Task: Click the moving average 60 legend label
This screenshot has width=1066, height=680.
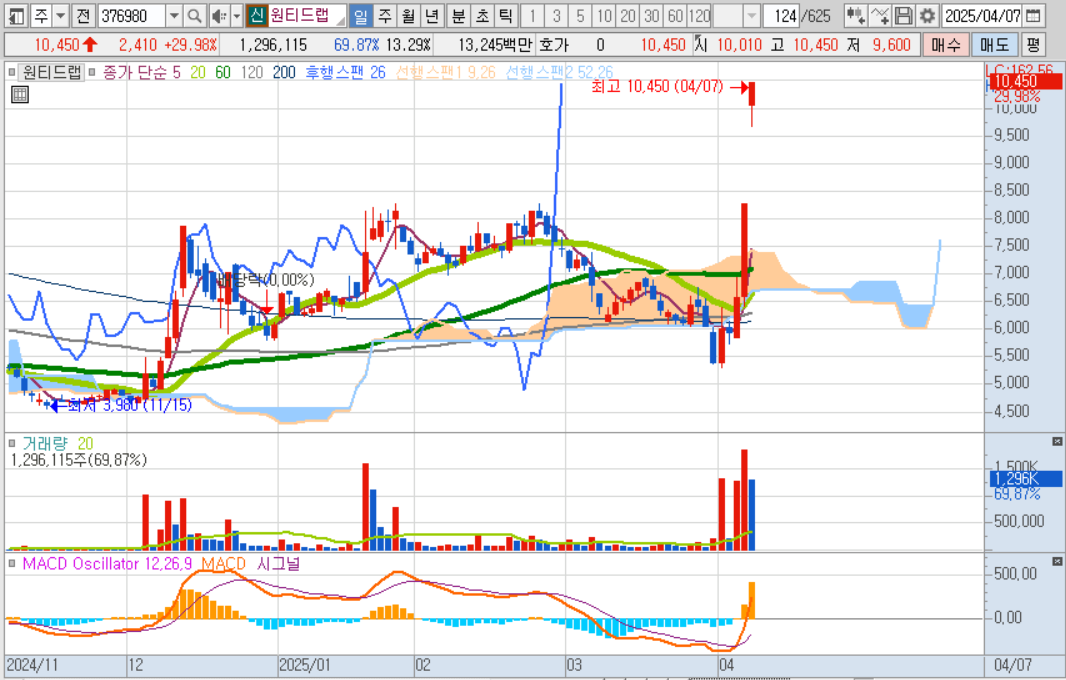Action: point(223,72)
